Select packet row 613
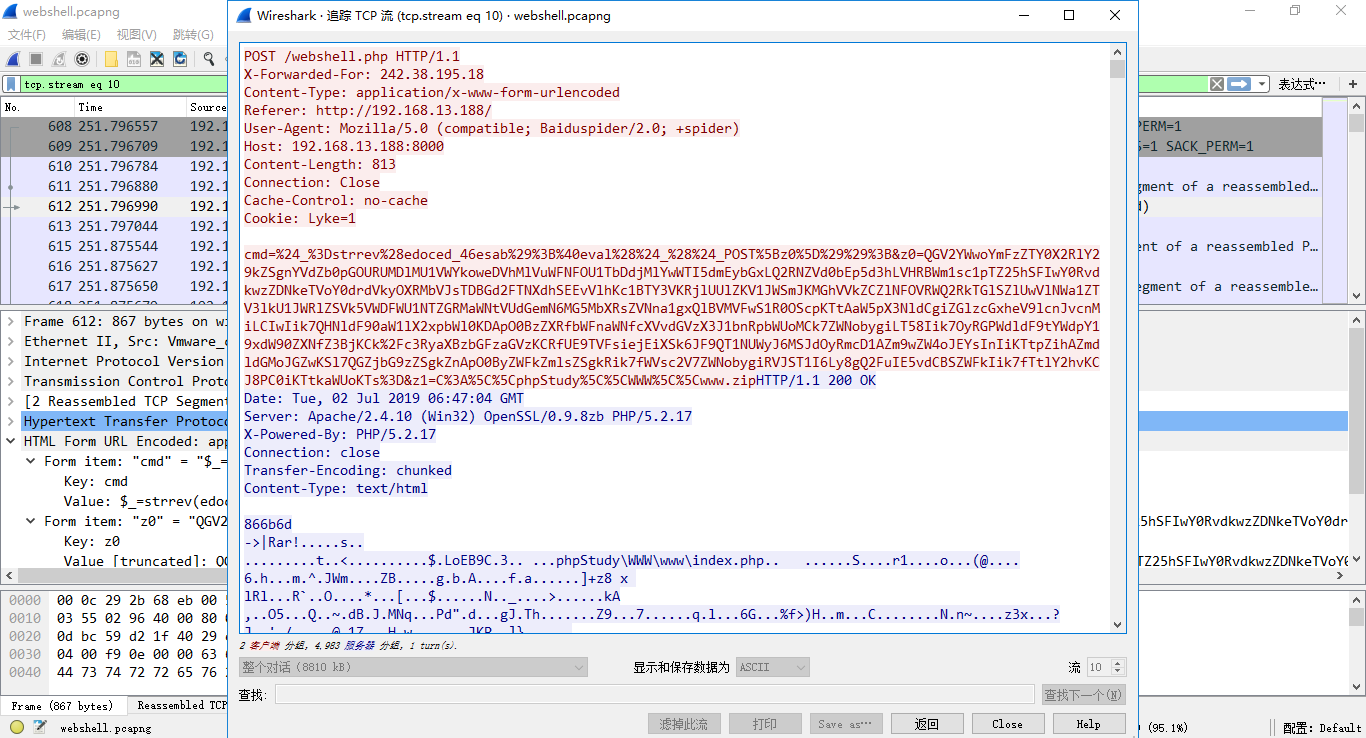 (x=114, y=226)
